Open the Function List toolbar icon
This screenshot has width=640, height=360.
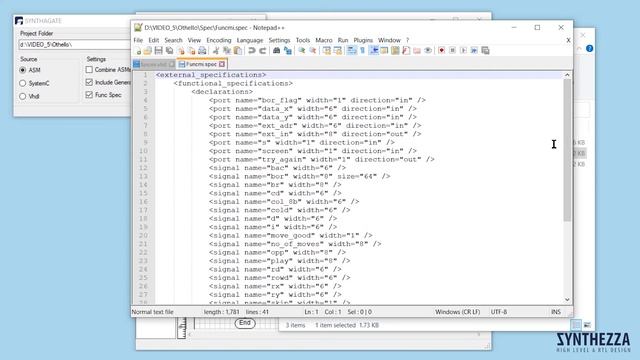pyautogui.click(x=406, y=51)
